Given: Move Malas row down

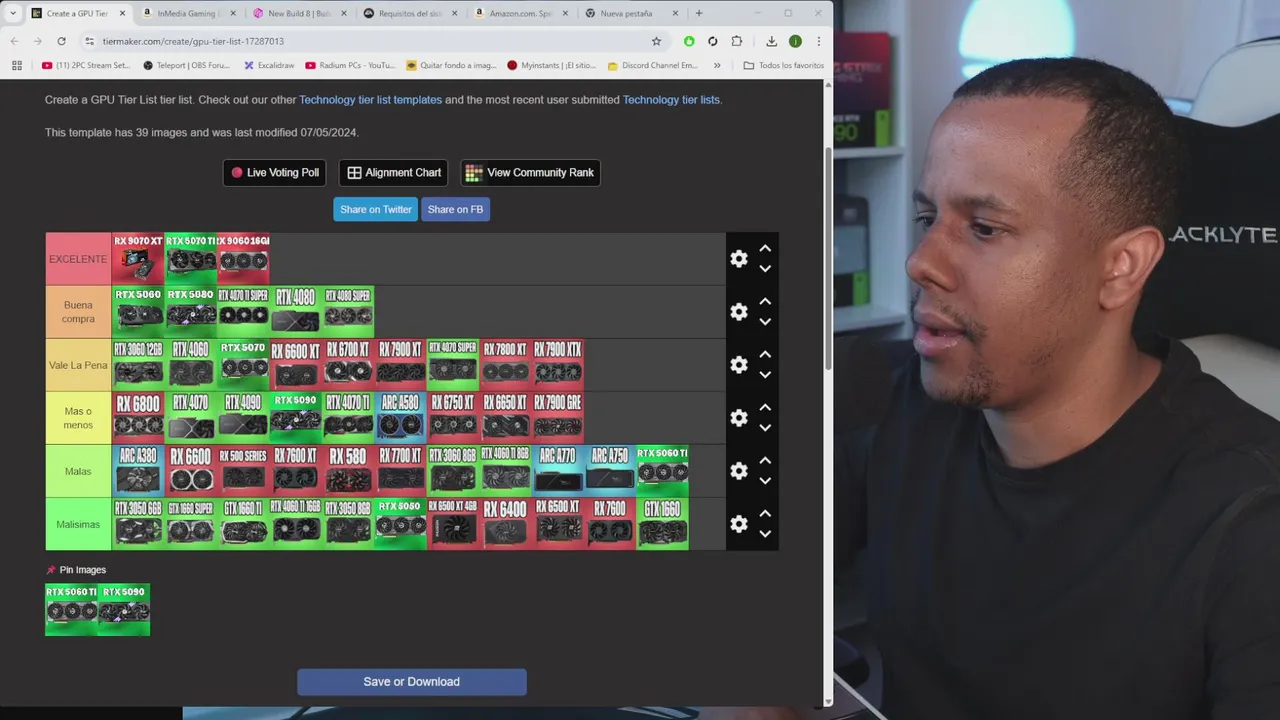Looking at the screenshot, I should [x=765, y=481].
